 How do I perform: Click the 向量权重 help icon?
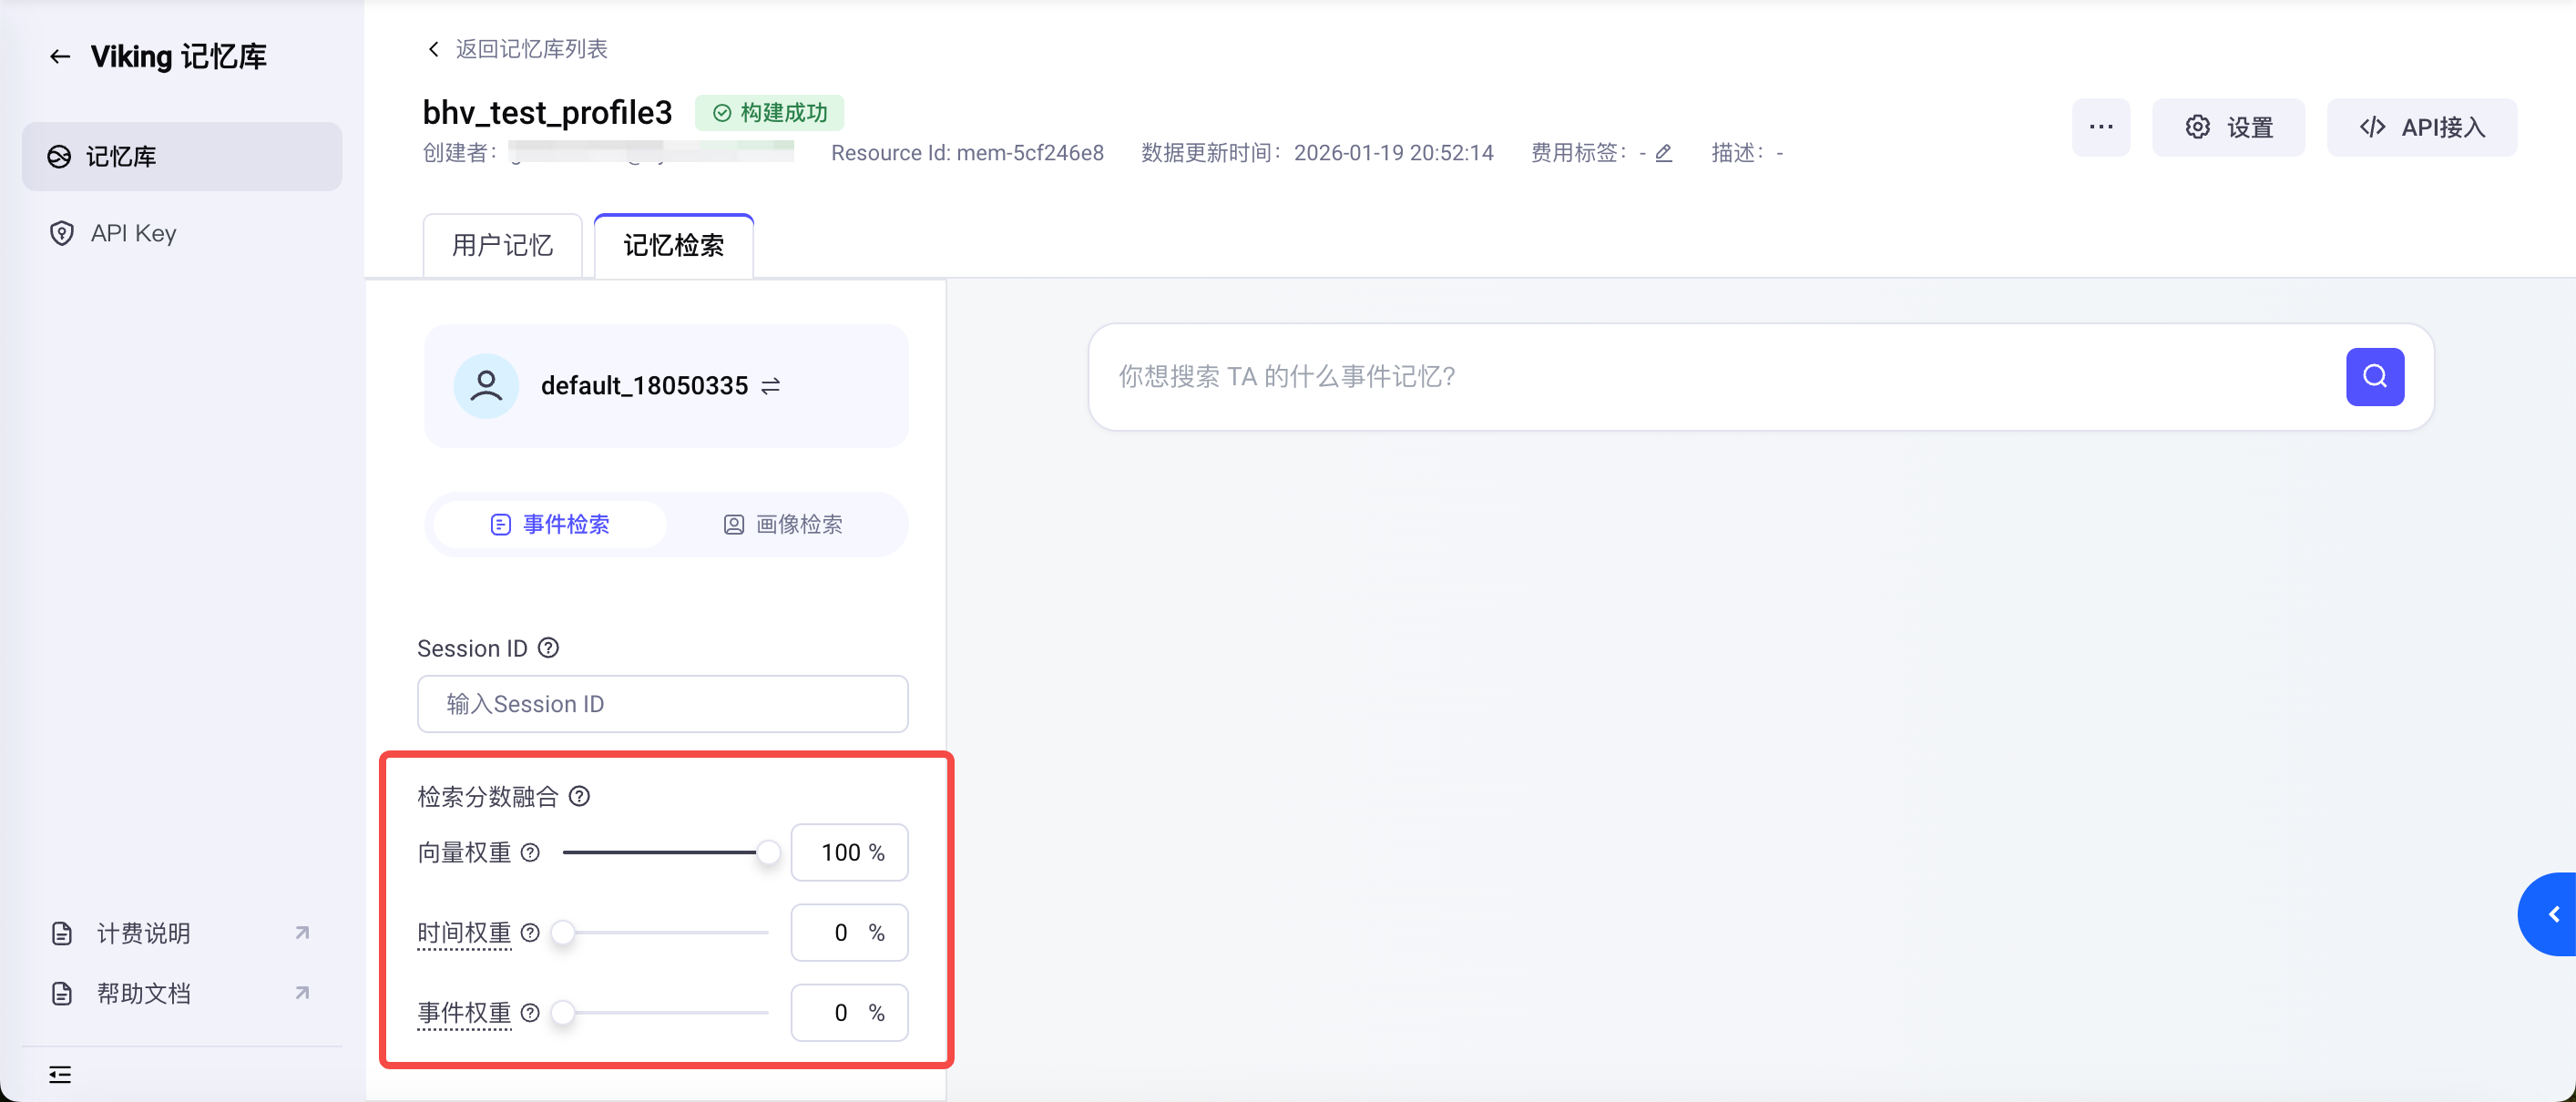click(531, 852)
